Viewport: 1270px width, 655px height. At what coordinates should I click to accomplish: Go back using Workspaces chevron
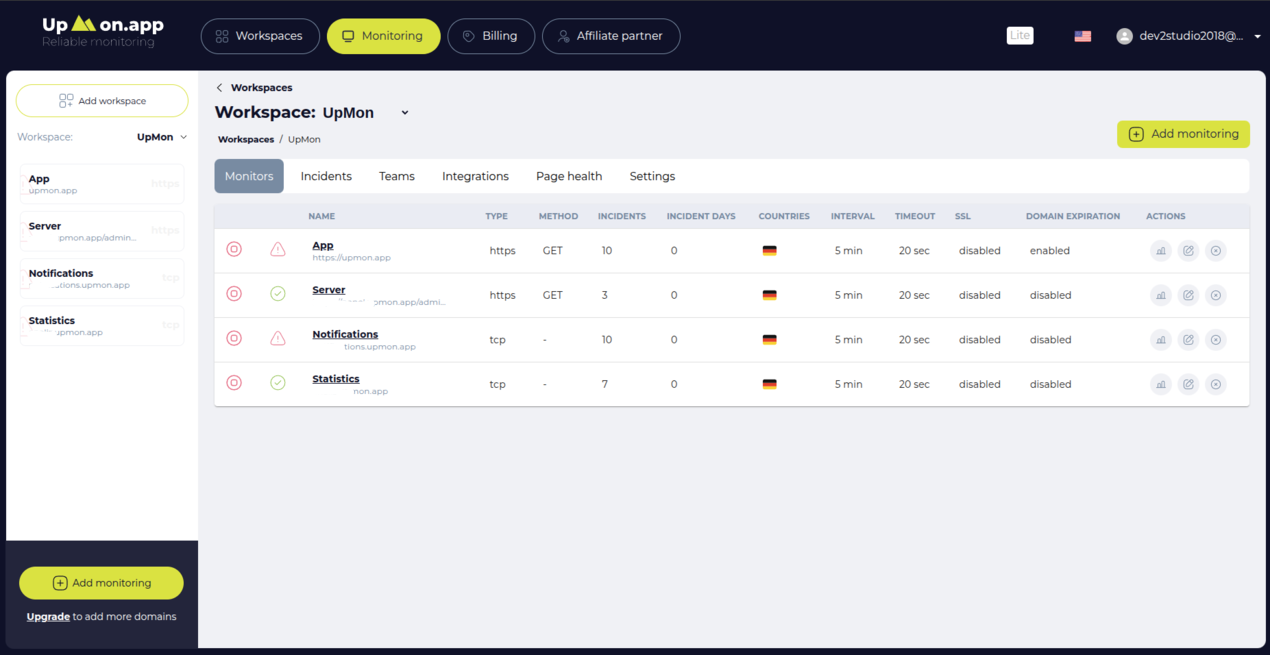(x=220, y=88)
